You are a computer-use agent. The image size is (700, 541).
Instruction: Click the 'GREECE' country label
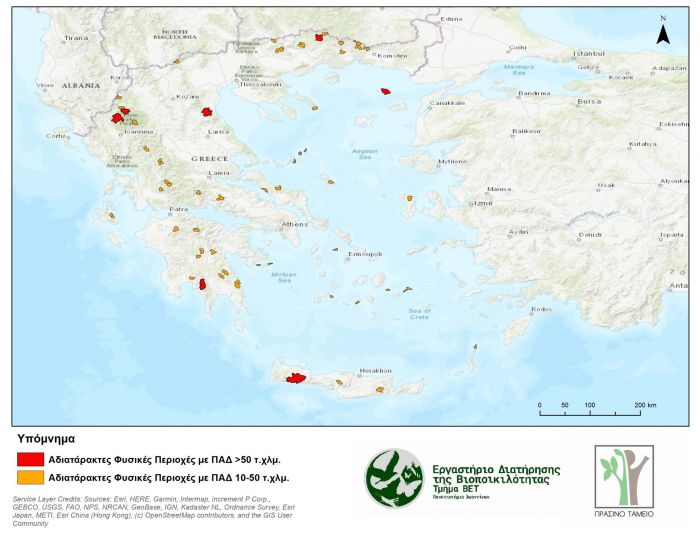pos(210,158)
